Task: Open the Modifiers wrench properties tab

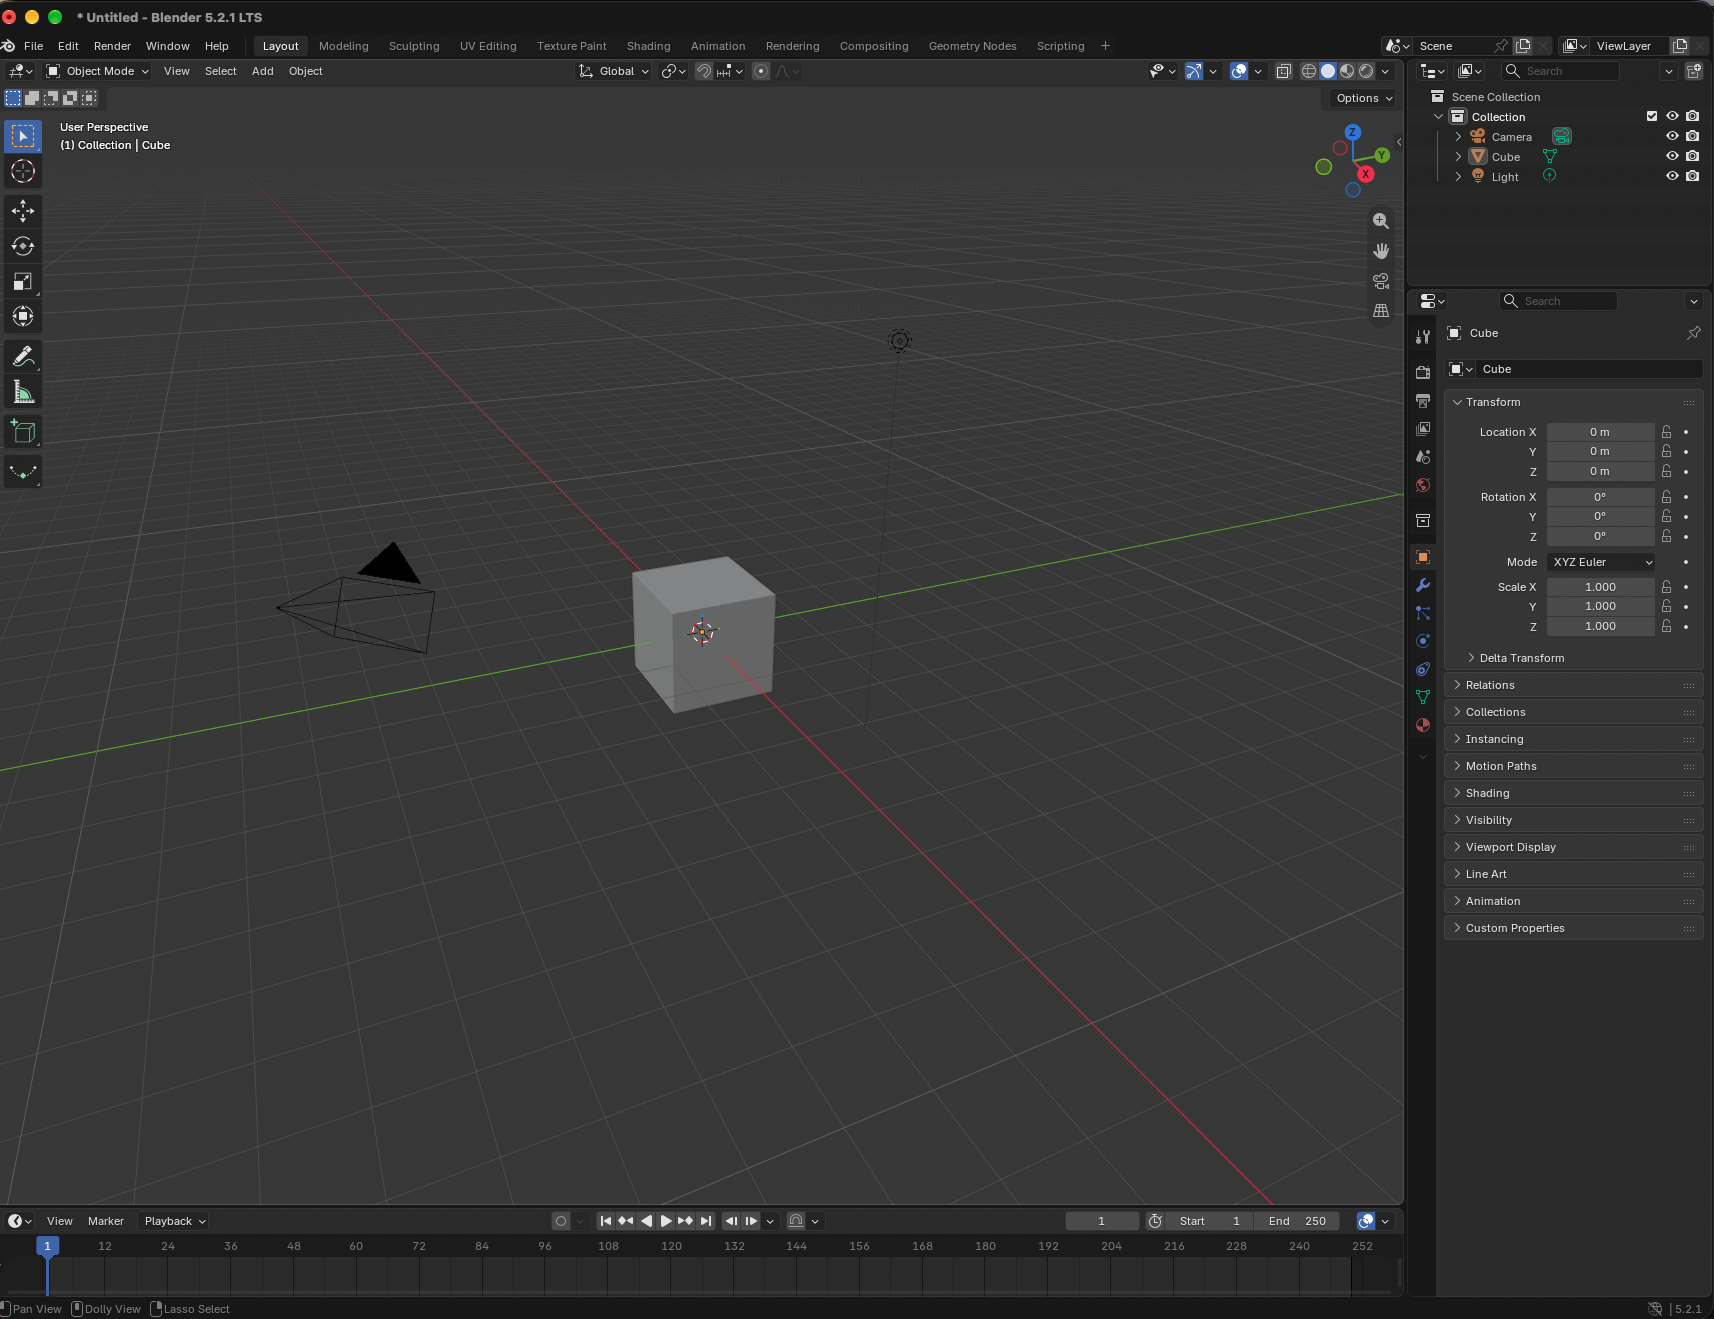Action: [1423, 585]
